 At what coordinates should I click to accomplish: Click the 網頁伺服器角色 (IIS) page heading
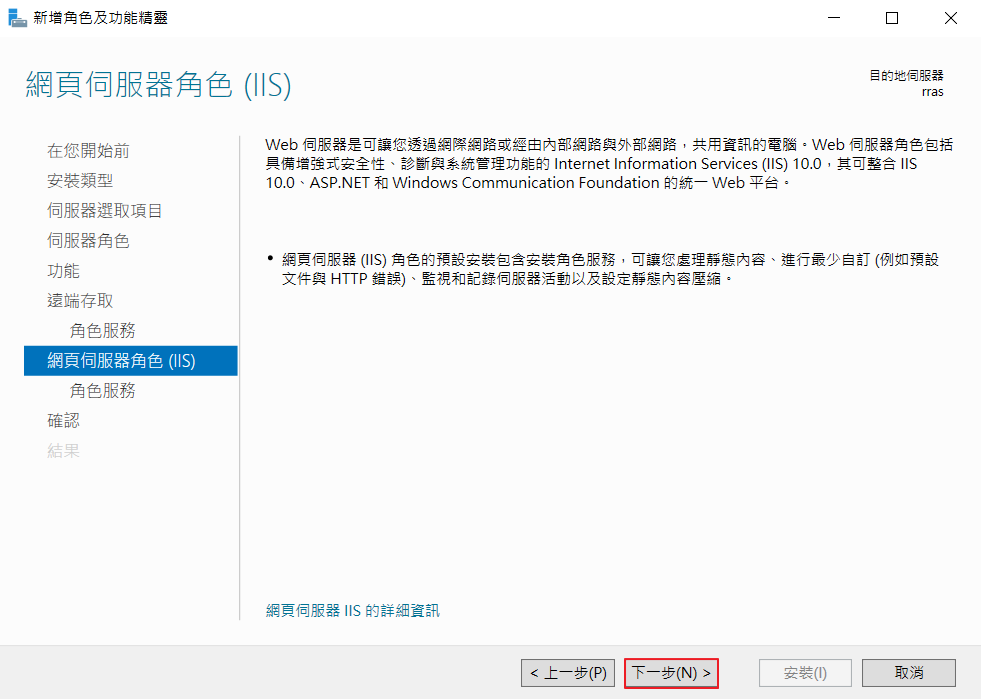click(x=158, y=85)
